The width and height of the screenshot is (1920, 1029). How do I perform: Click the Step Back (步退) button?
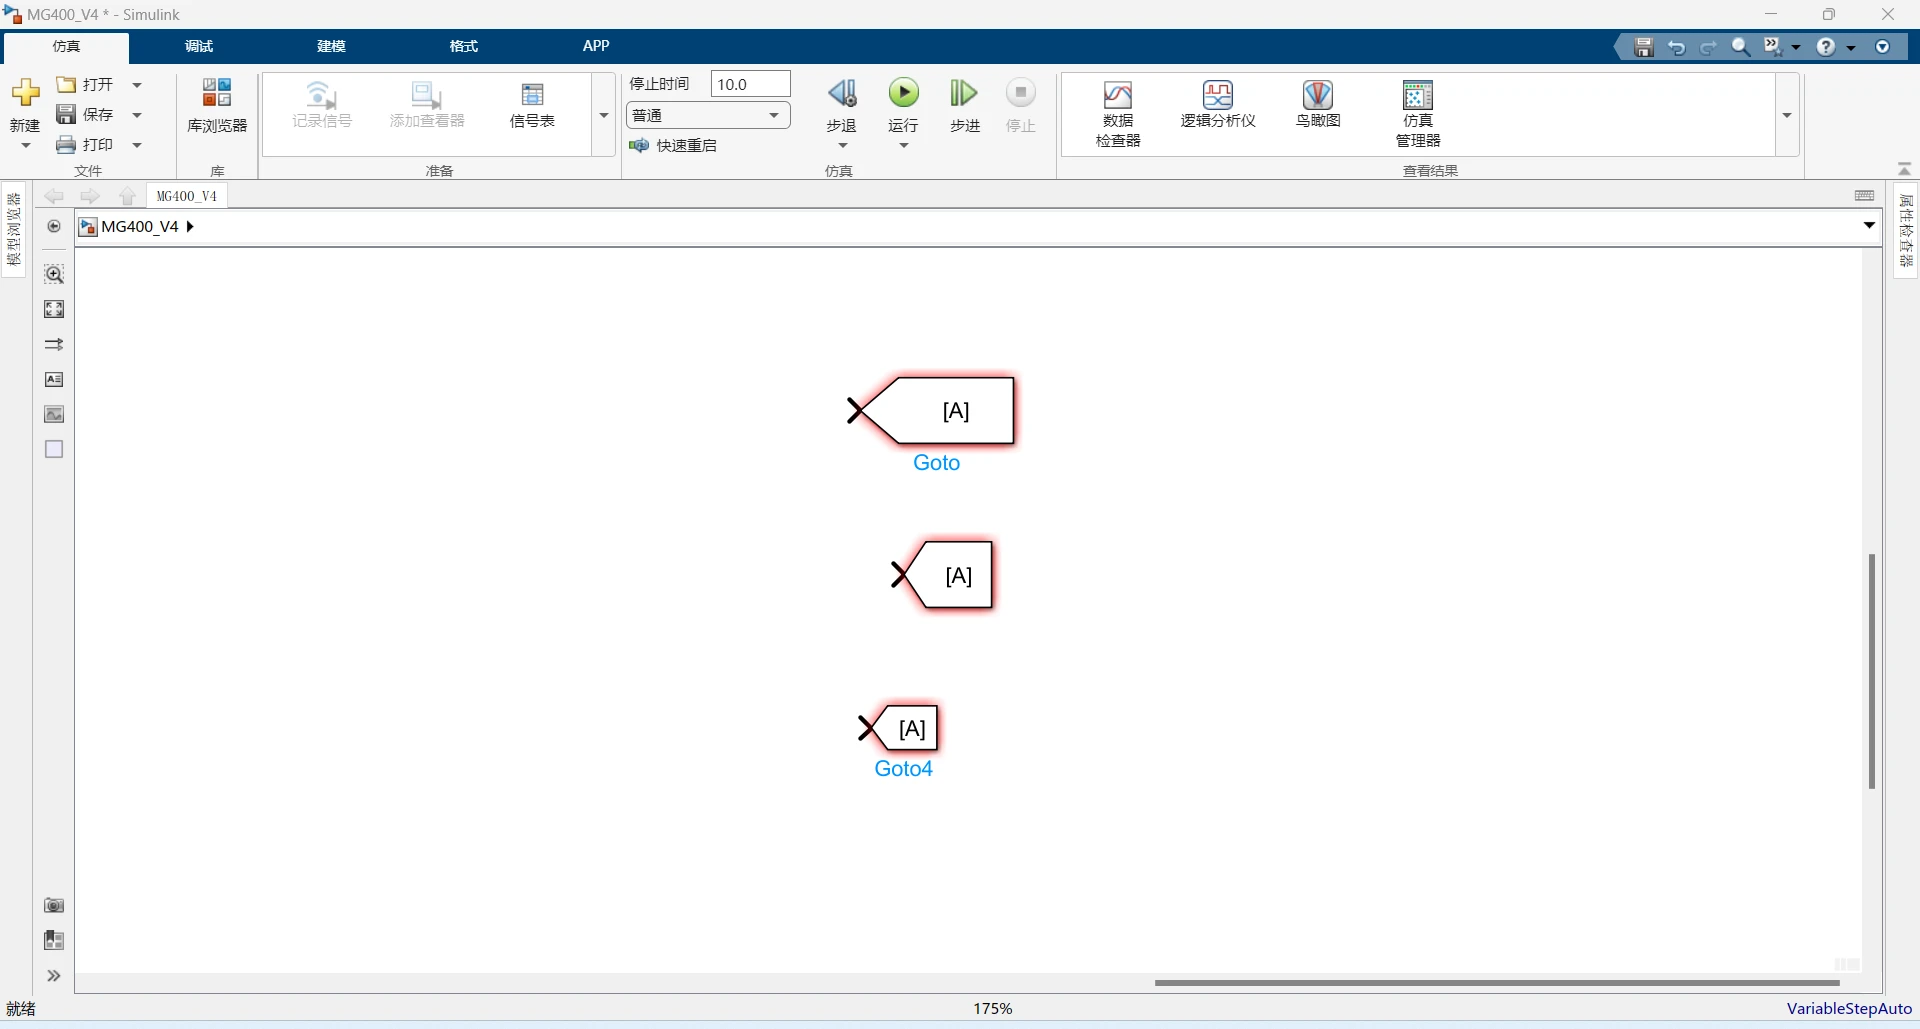pos(842,105)
